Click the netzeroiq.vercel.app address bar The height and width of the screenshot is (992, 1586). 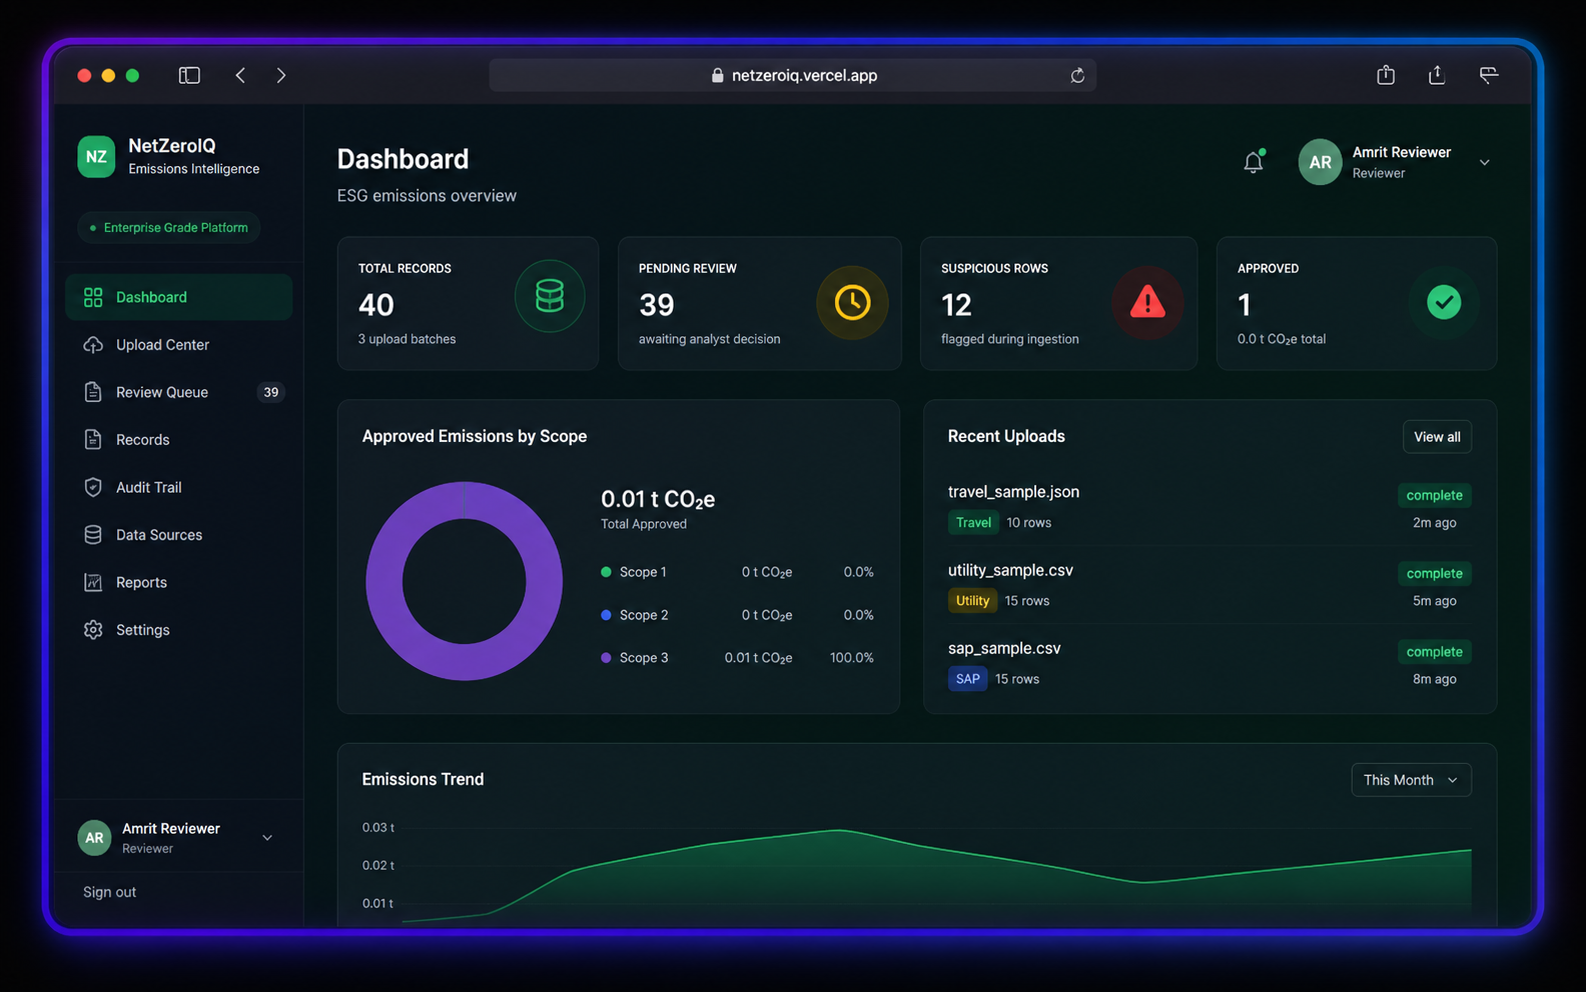coord(793,75)
